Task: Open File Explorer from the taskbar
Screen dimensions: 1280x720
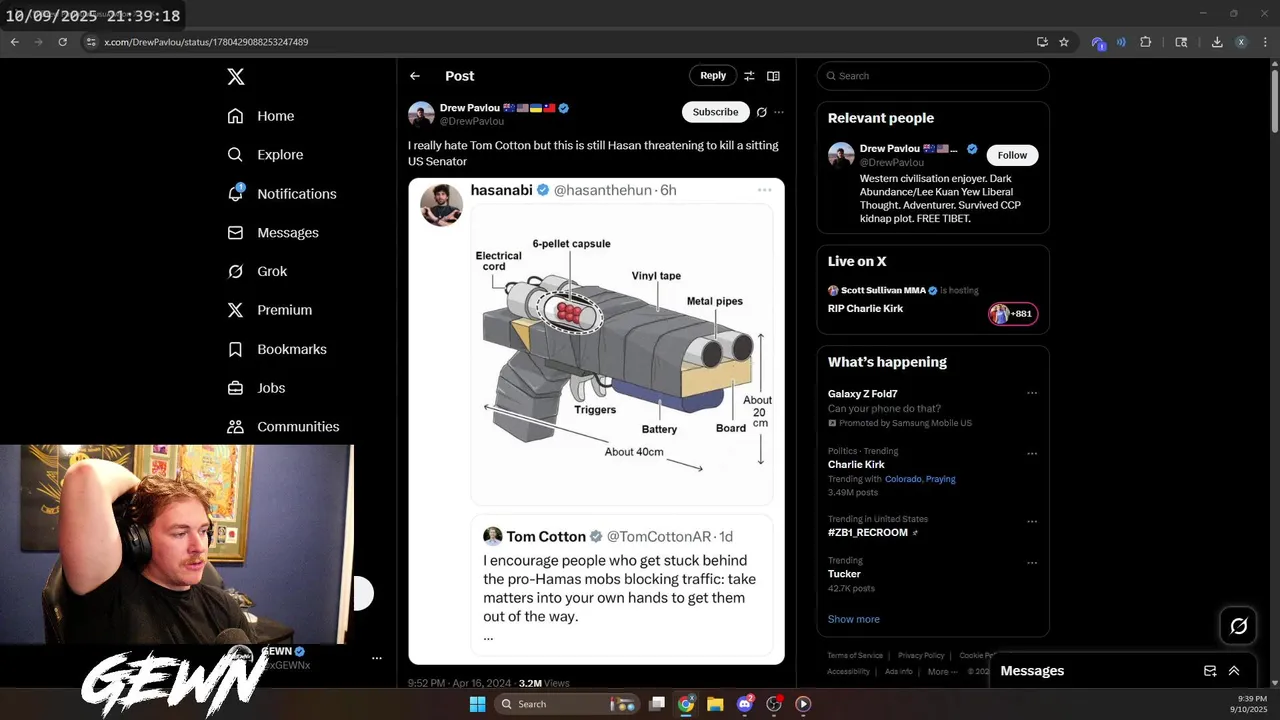Action: 715,704
